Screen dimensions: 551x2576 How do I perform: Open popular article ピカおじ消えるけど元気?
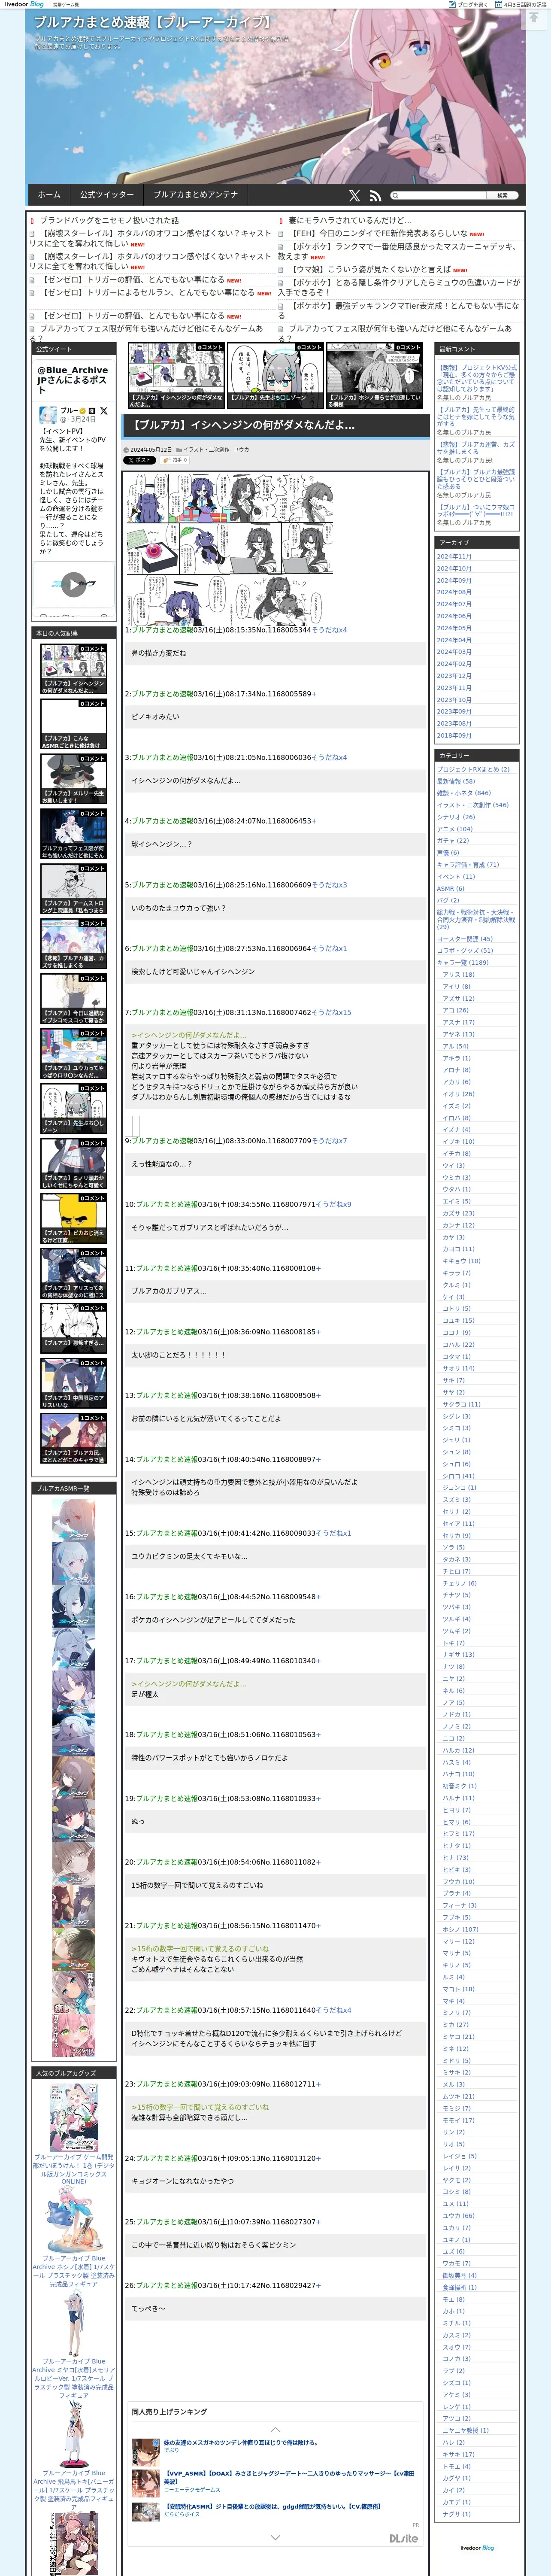73,1217
